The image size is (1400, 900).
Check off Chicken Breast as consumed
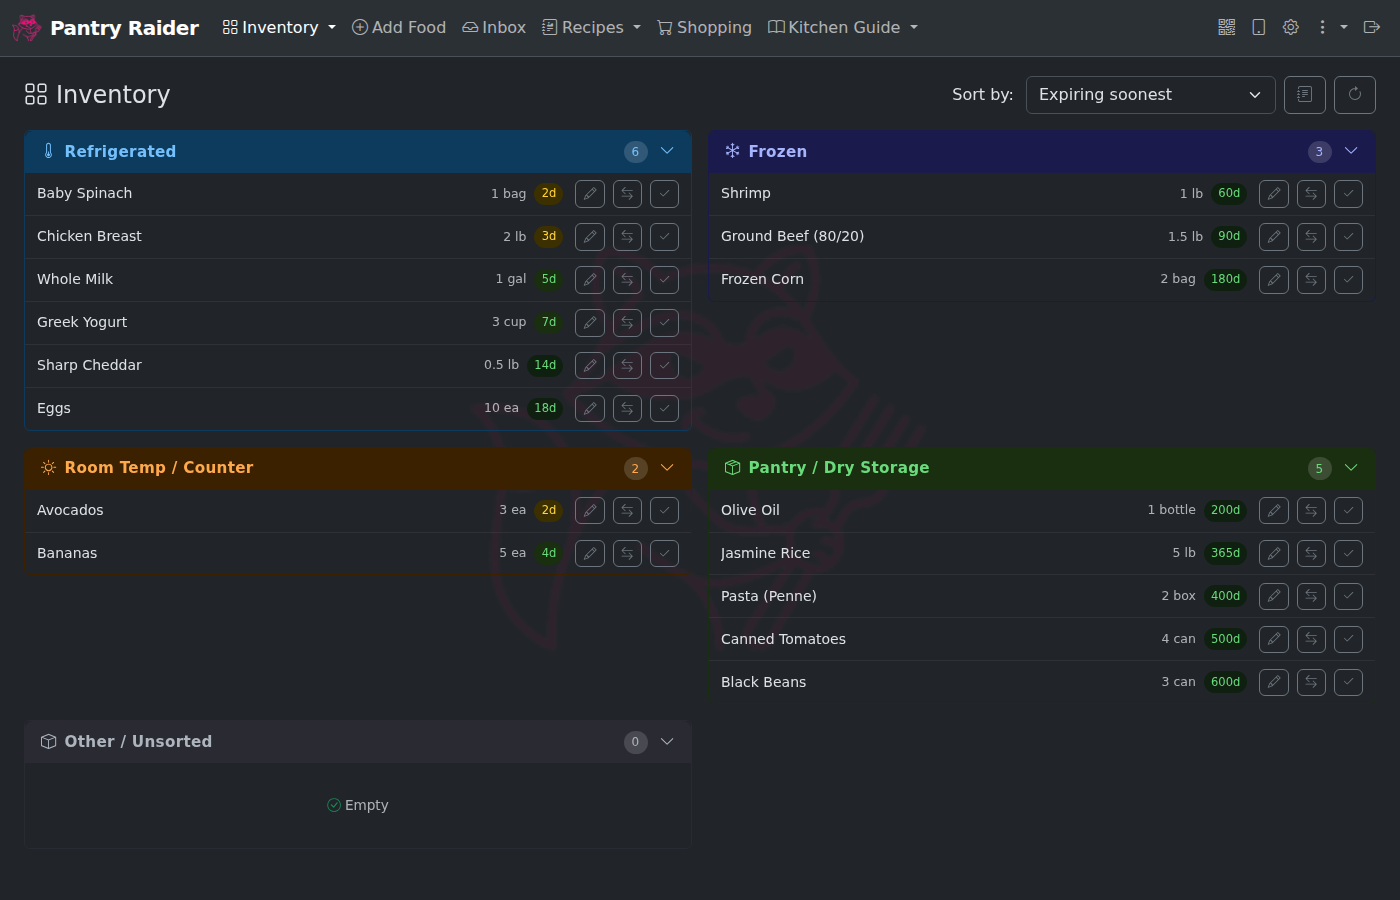[664, 237]
